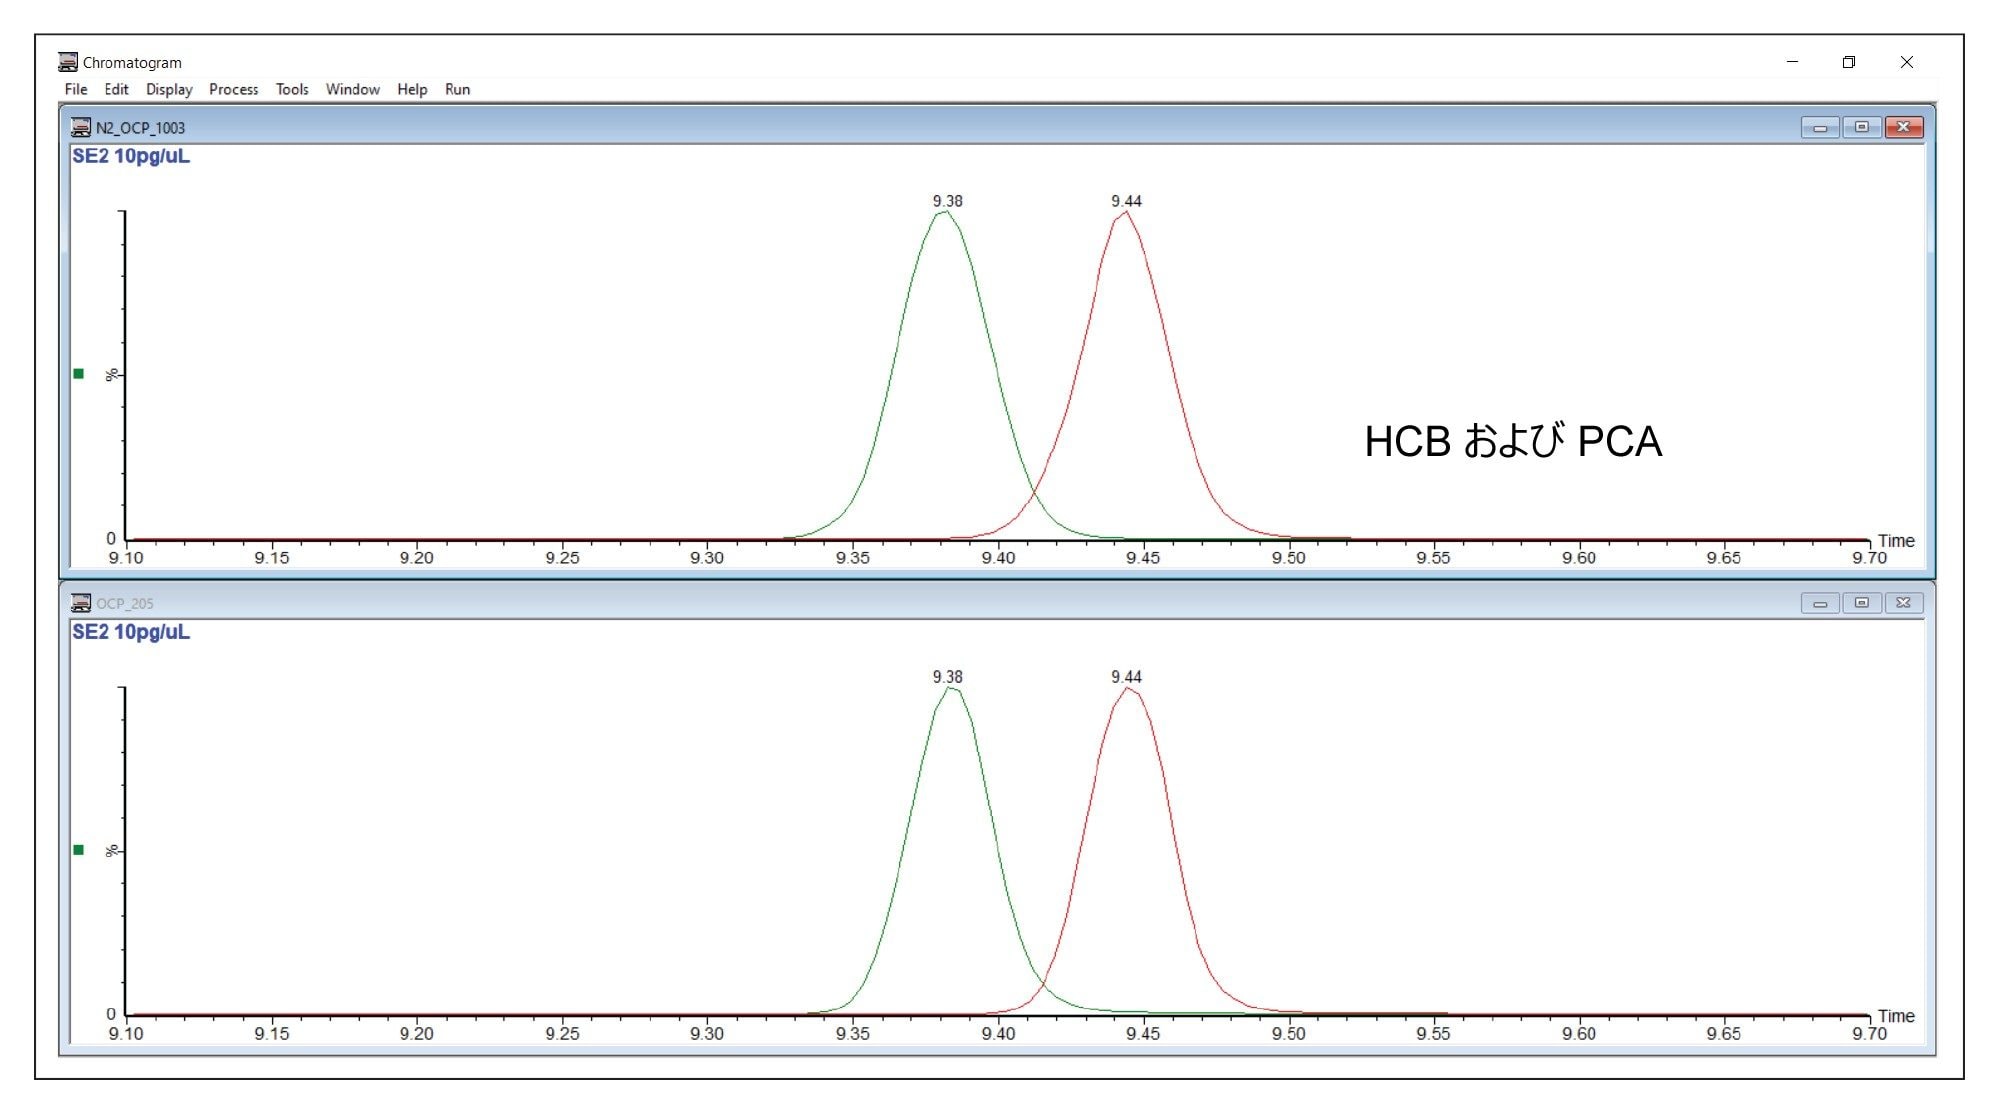Close the N2_OCP_1003 child window
The height and width of the screenshot is (1117, 2000).
1903,127
